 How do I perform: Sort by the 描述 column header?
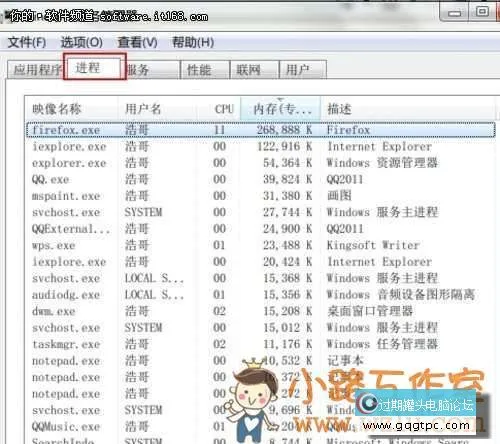coord(408,109)
